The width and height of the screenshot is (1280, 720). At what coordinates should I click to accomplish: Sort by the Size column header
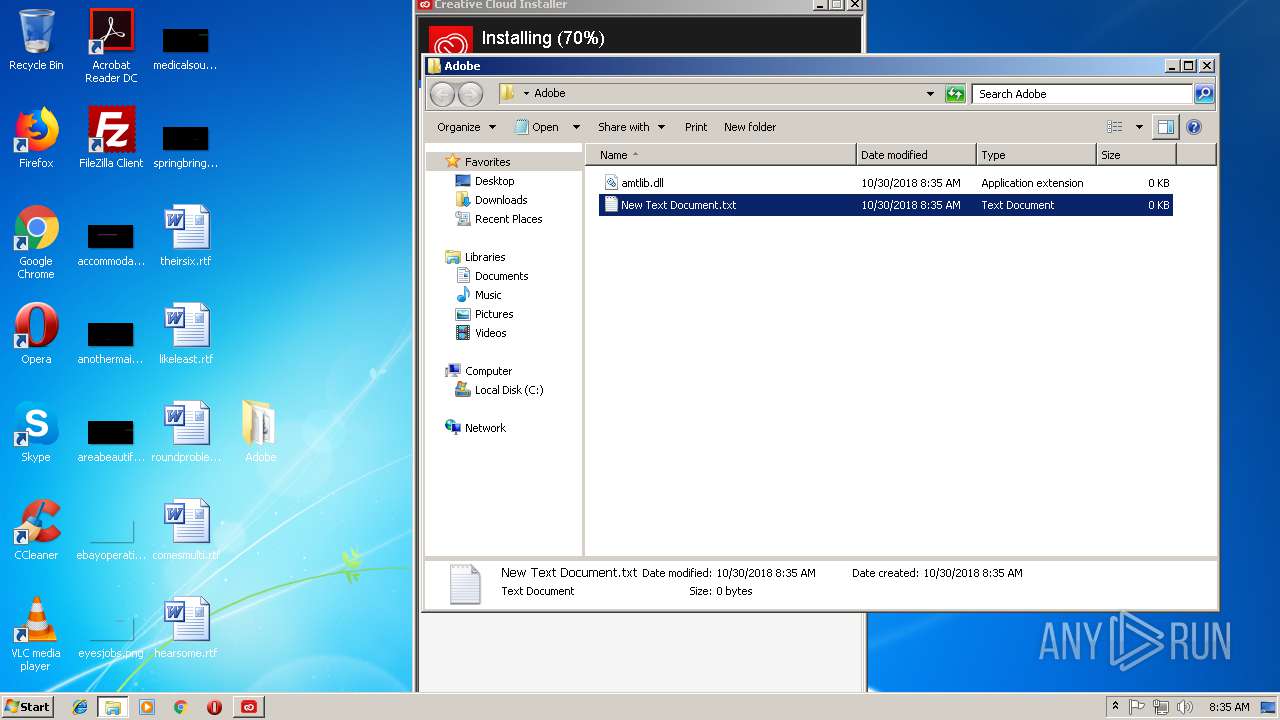pos(1136,155)
